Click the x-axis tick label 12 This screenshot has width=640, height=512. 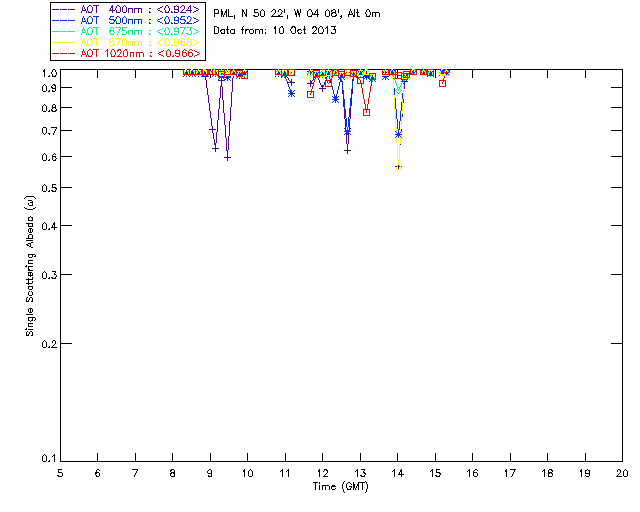[322, 473]
